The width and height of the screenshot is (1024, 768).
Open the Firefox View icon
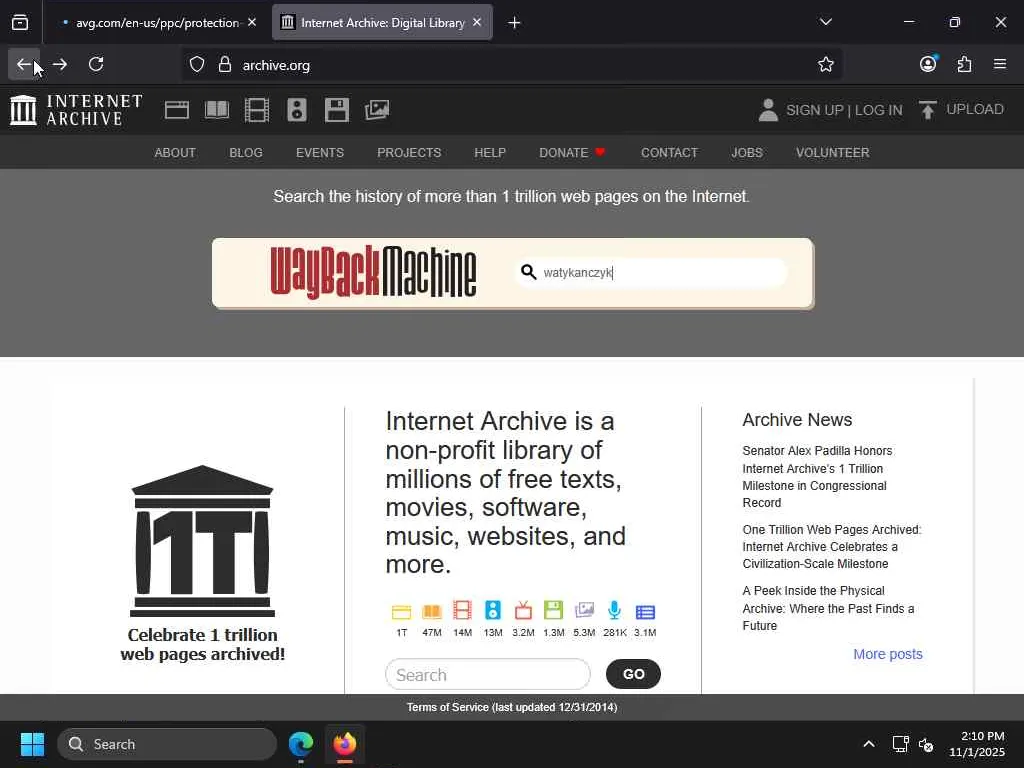click(20, 22)
